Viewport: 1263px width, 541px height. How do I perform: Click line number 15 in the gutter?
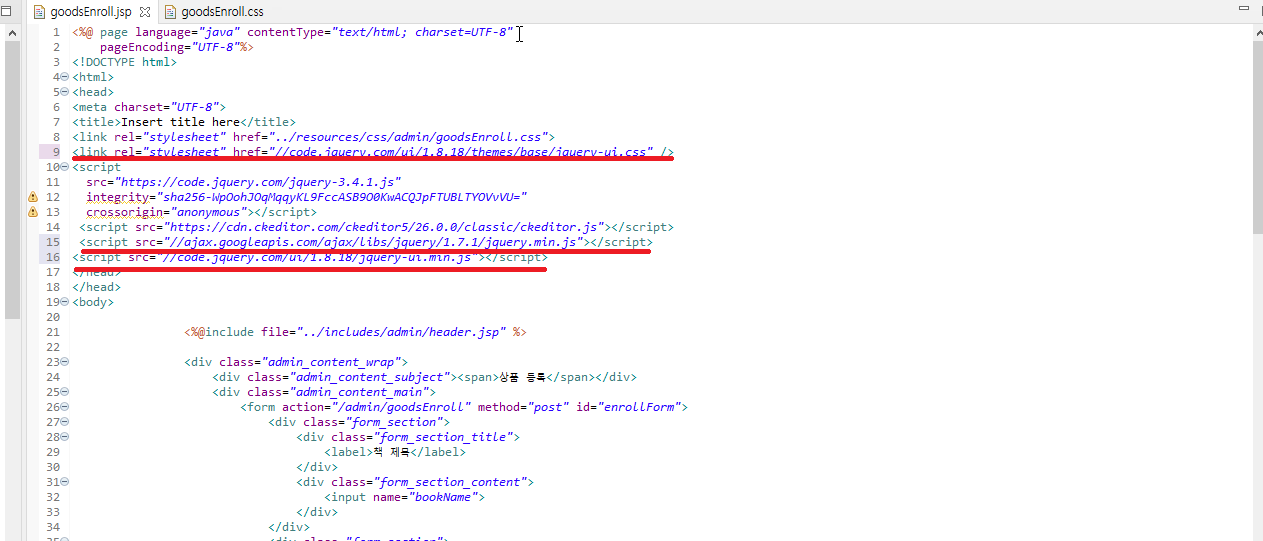tap(53, 242)
